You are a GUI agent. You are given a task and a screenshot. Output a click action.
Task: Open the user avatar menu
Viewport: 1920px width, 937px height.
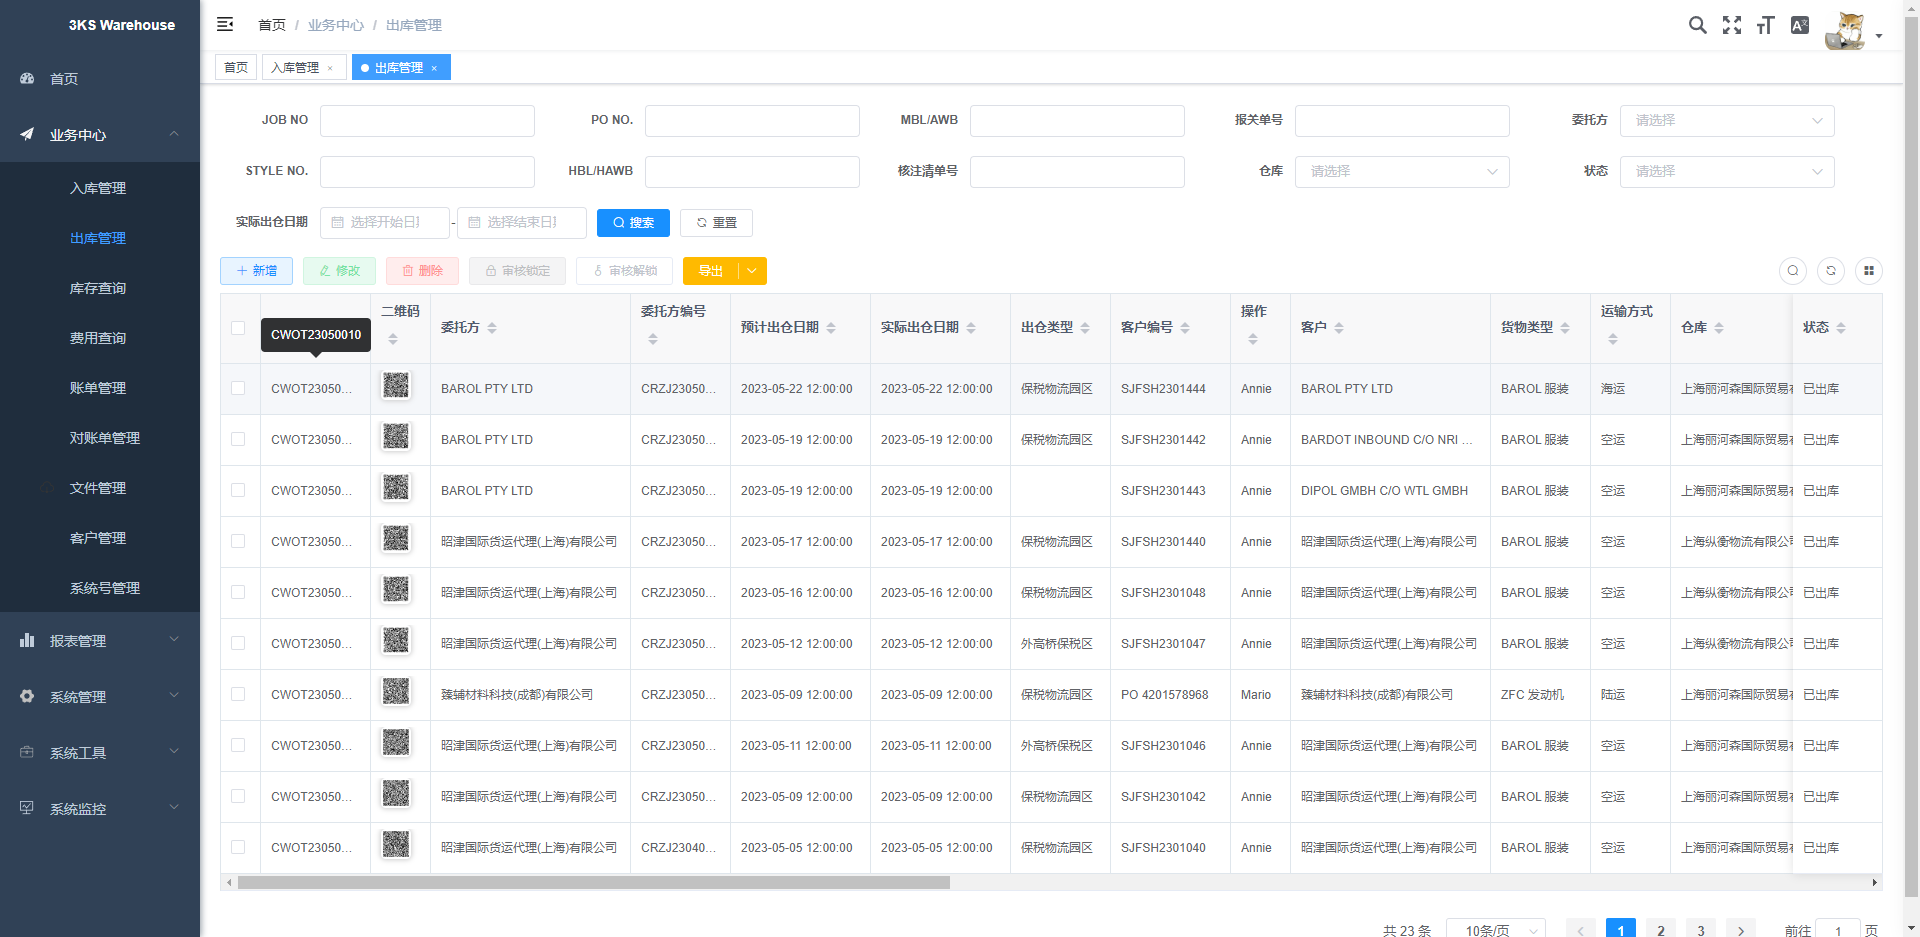point(1852,30)
